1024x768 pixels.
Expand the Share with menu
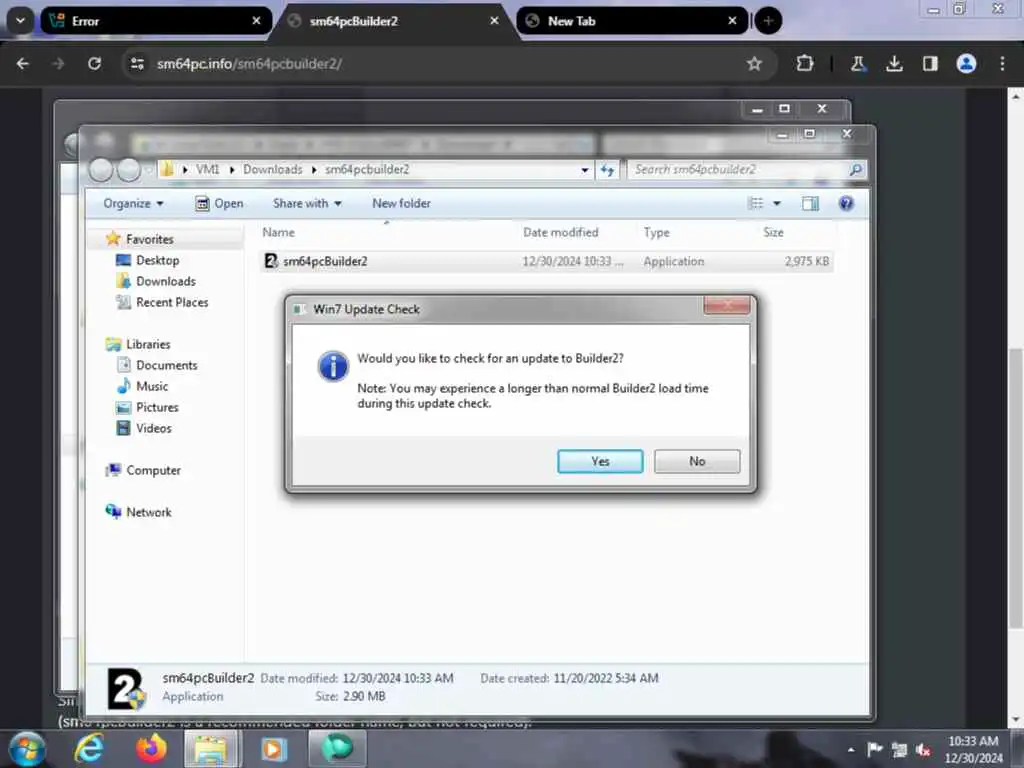tap(307, 204)
